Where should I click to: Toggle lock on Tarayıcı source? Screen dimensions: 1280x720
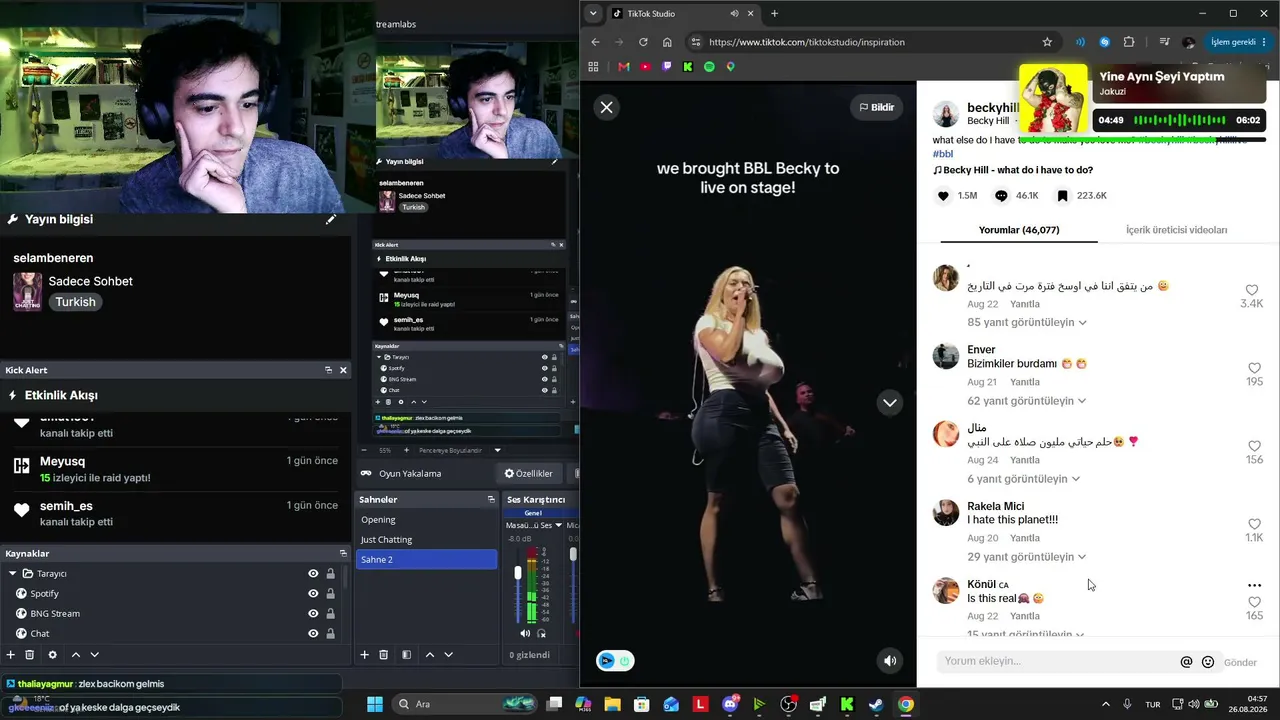(x=331, y=574)
